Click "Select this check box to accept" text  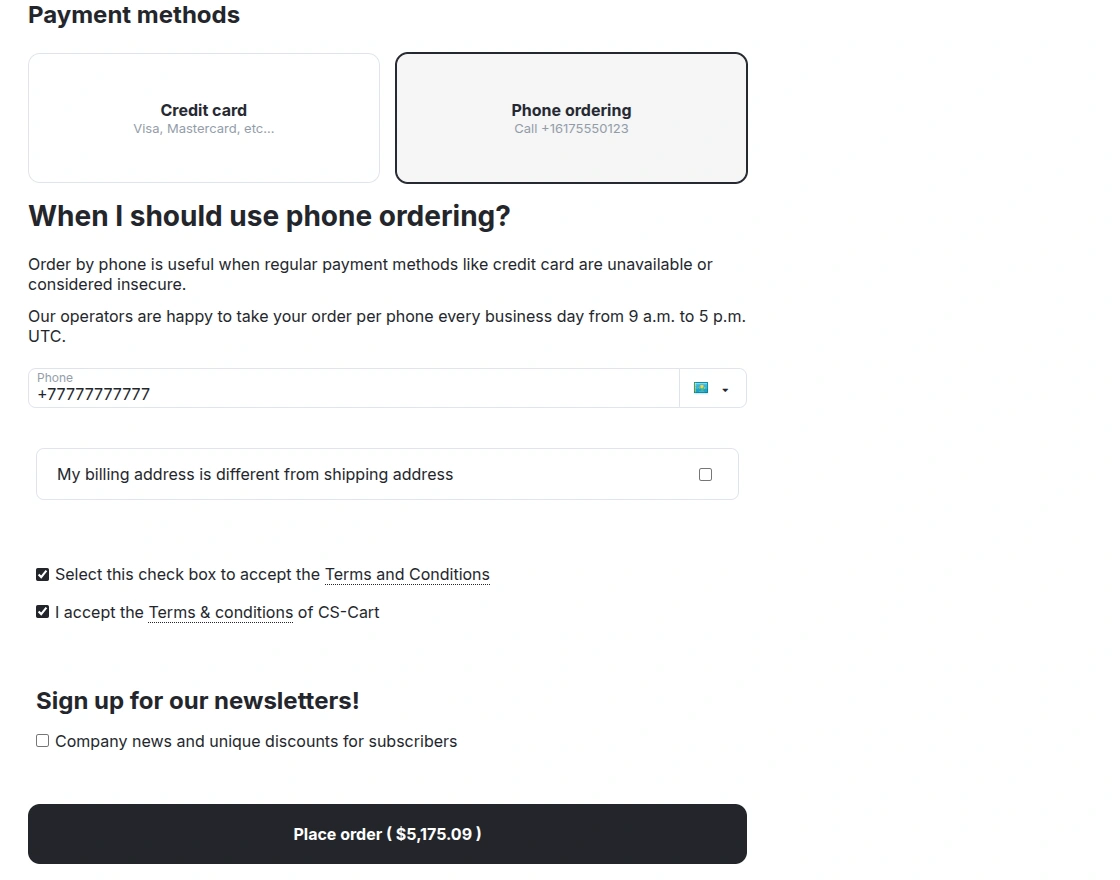coord(187,574)
